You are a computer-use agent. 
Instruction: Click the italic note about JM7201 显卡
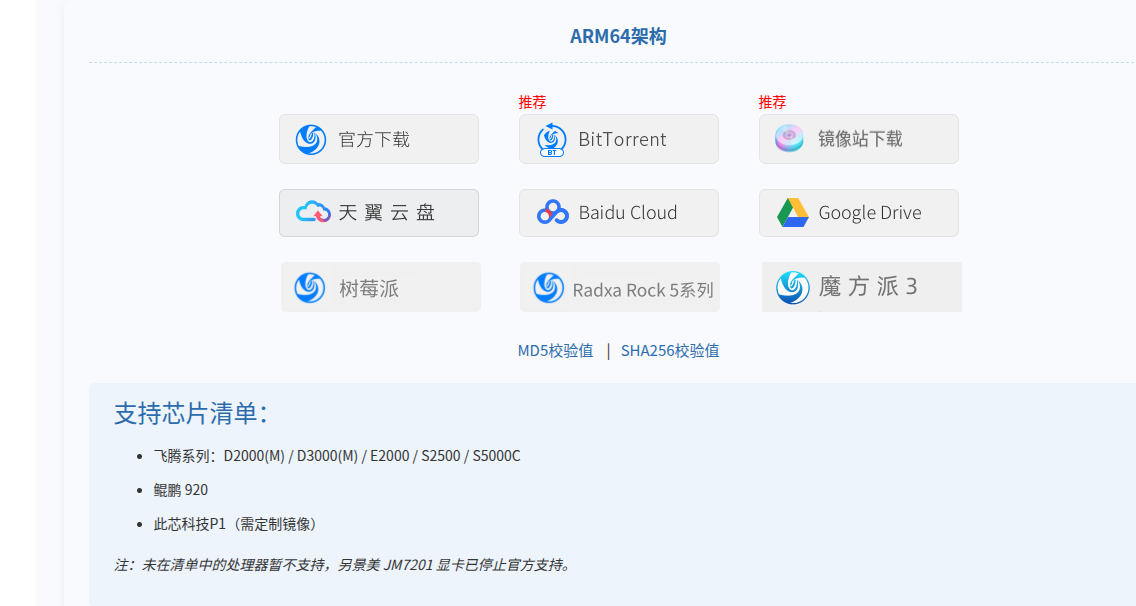[343, 565]
